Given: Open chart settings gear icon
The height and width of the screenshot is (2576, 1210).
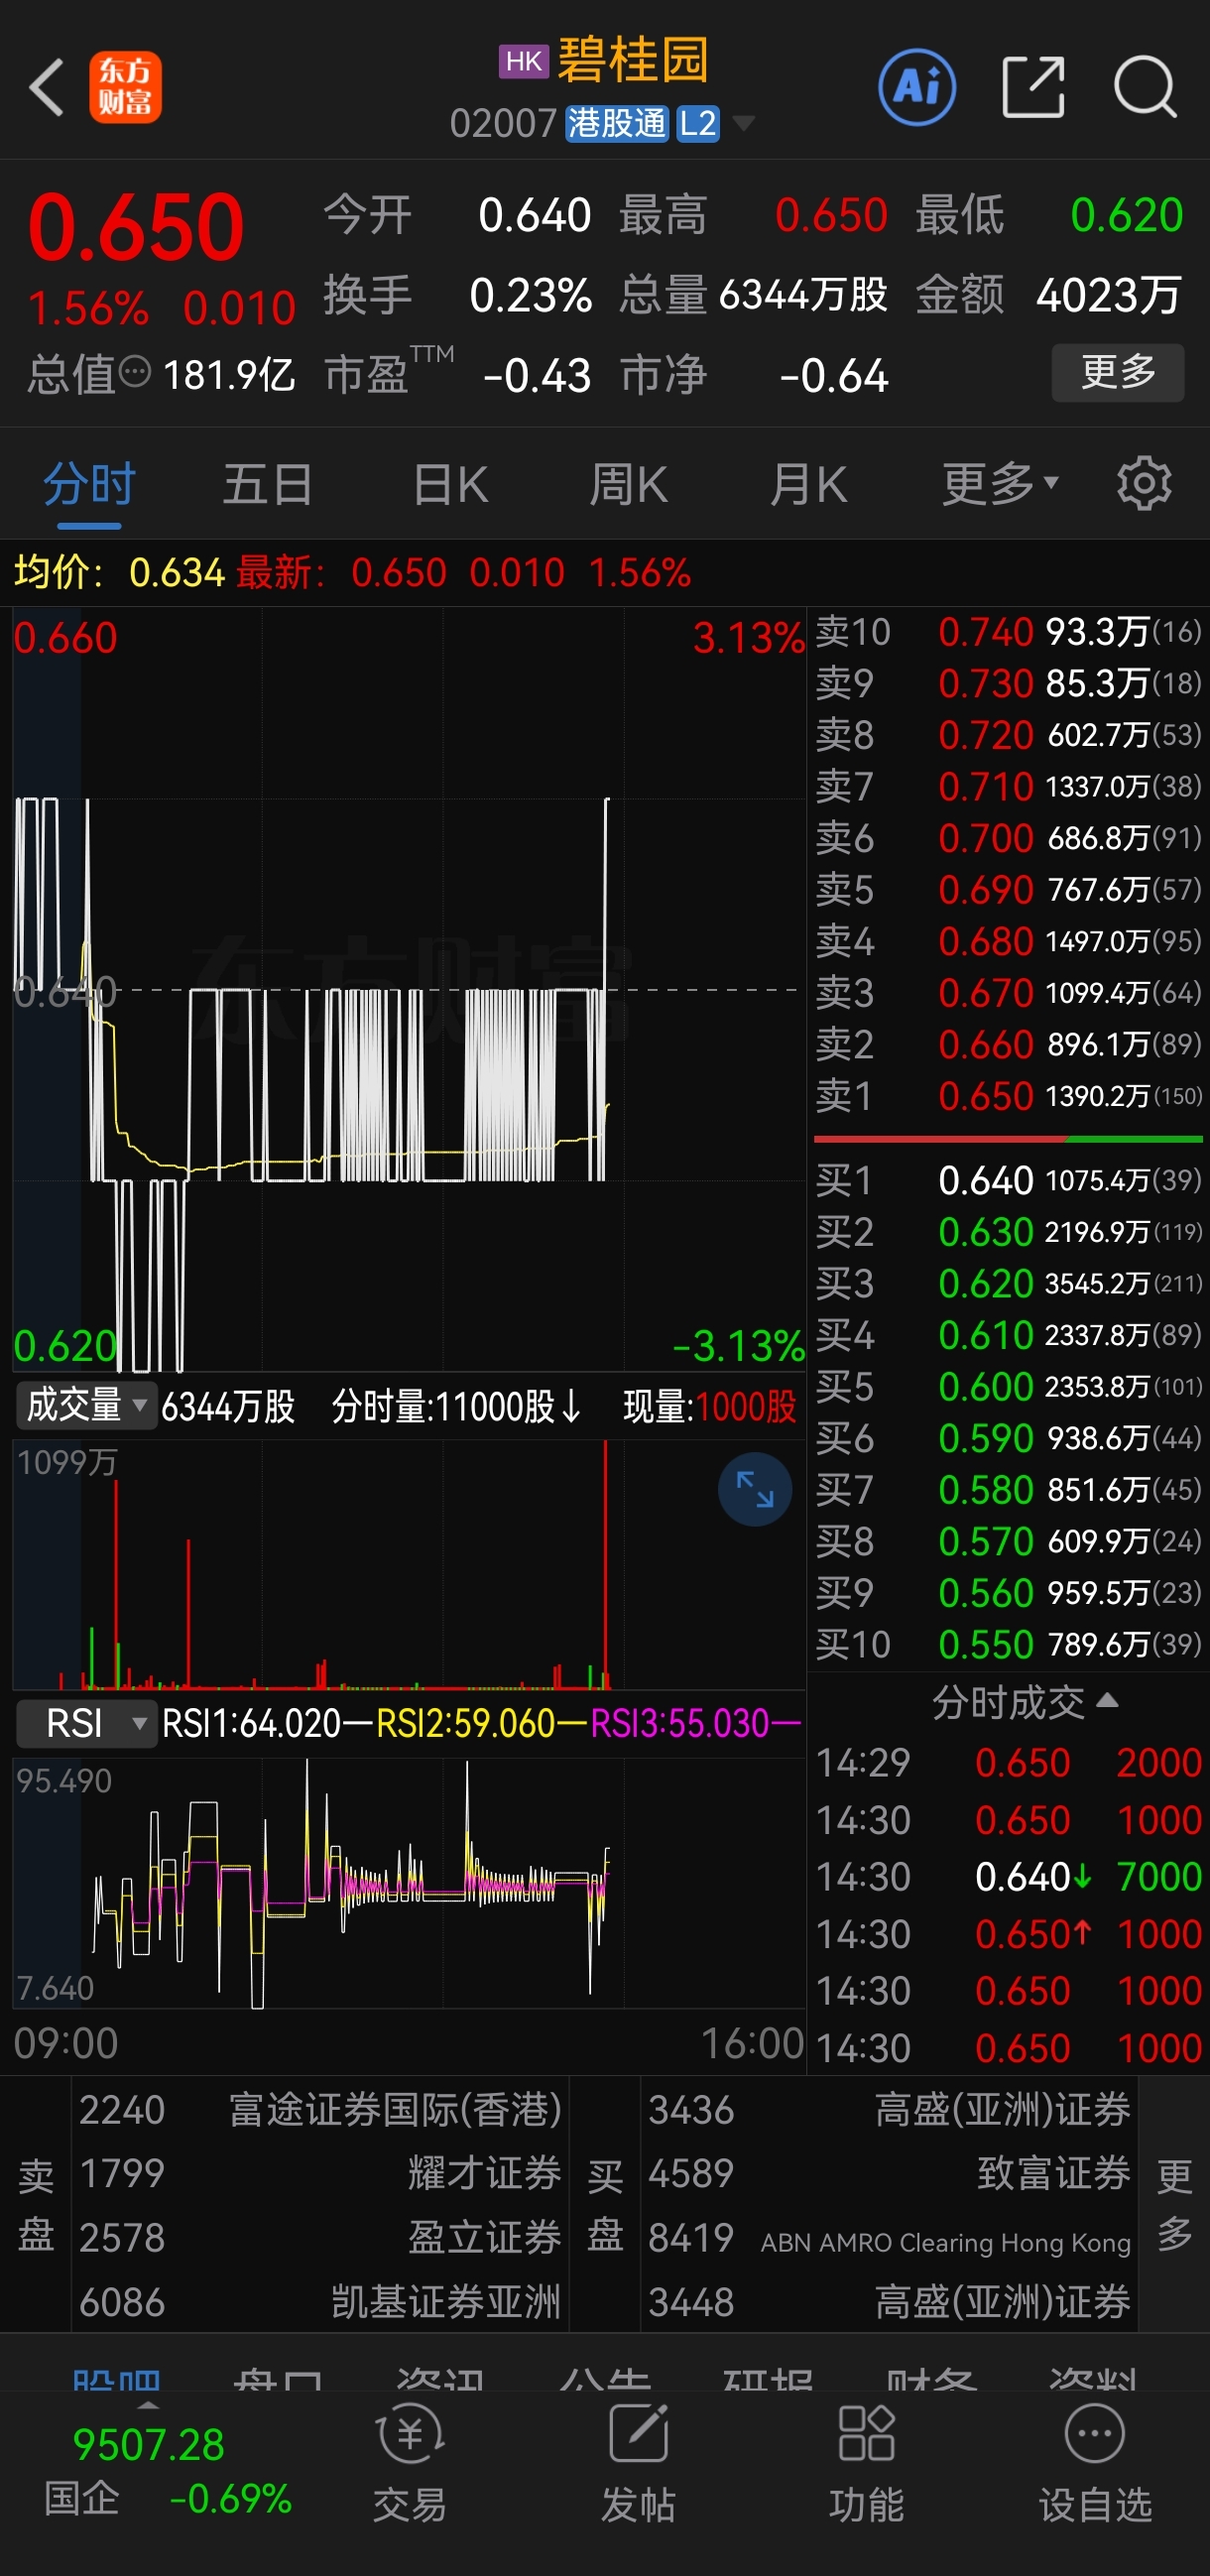Looking at the screenshot, I should (x=1144, y=484).
